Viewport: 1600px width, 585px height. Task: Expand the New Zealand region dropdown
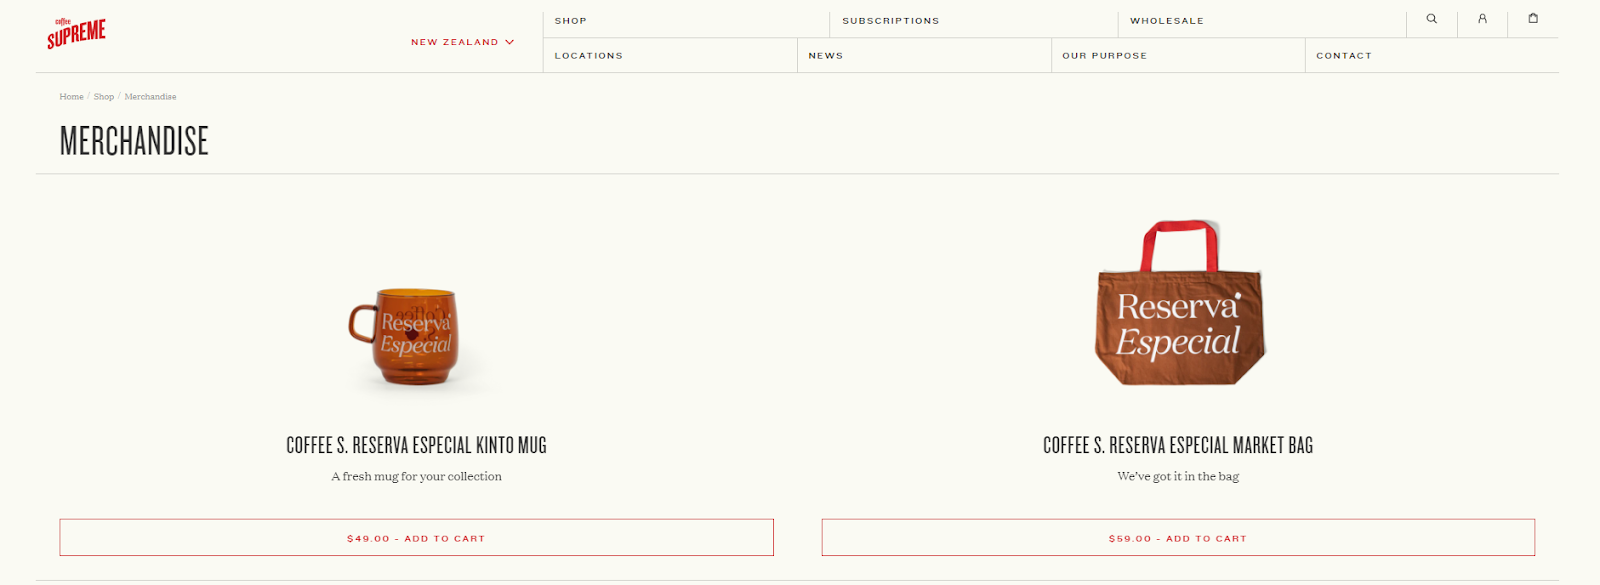[x=462, y=42]
